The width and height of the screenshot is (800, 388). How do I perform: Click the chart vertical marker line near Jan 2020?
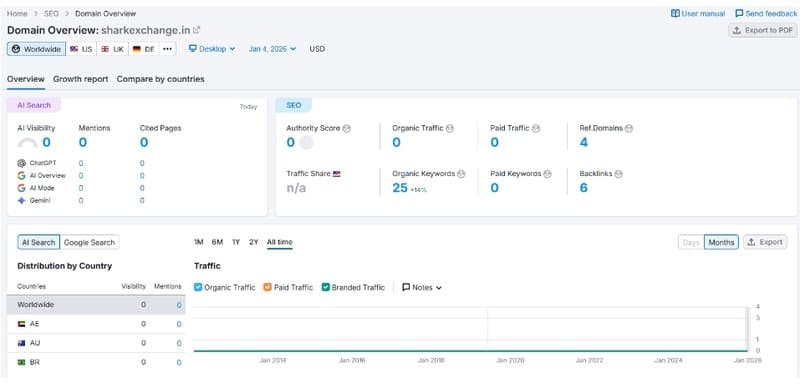(x=487, y=329)
